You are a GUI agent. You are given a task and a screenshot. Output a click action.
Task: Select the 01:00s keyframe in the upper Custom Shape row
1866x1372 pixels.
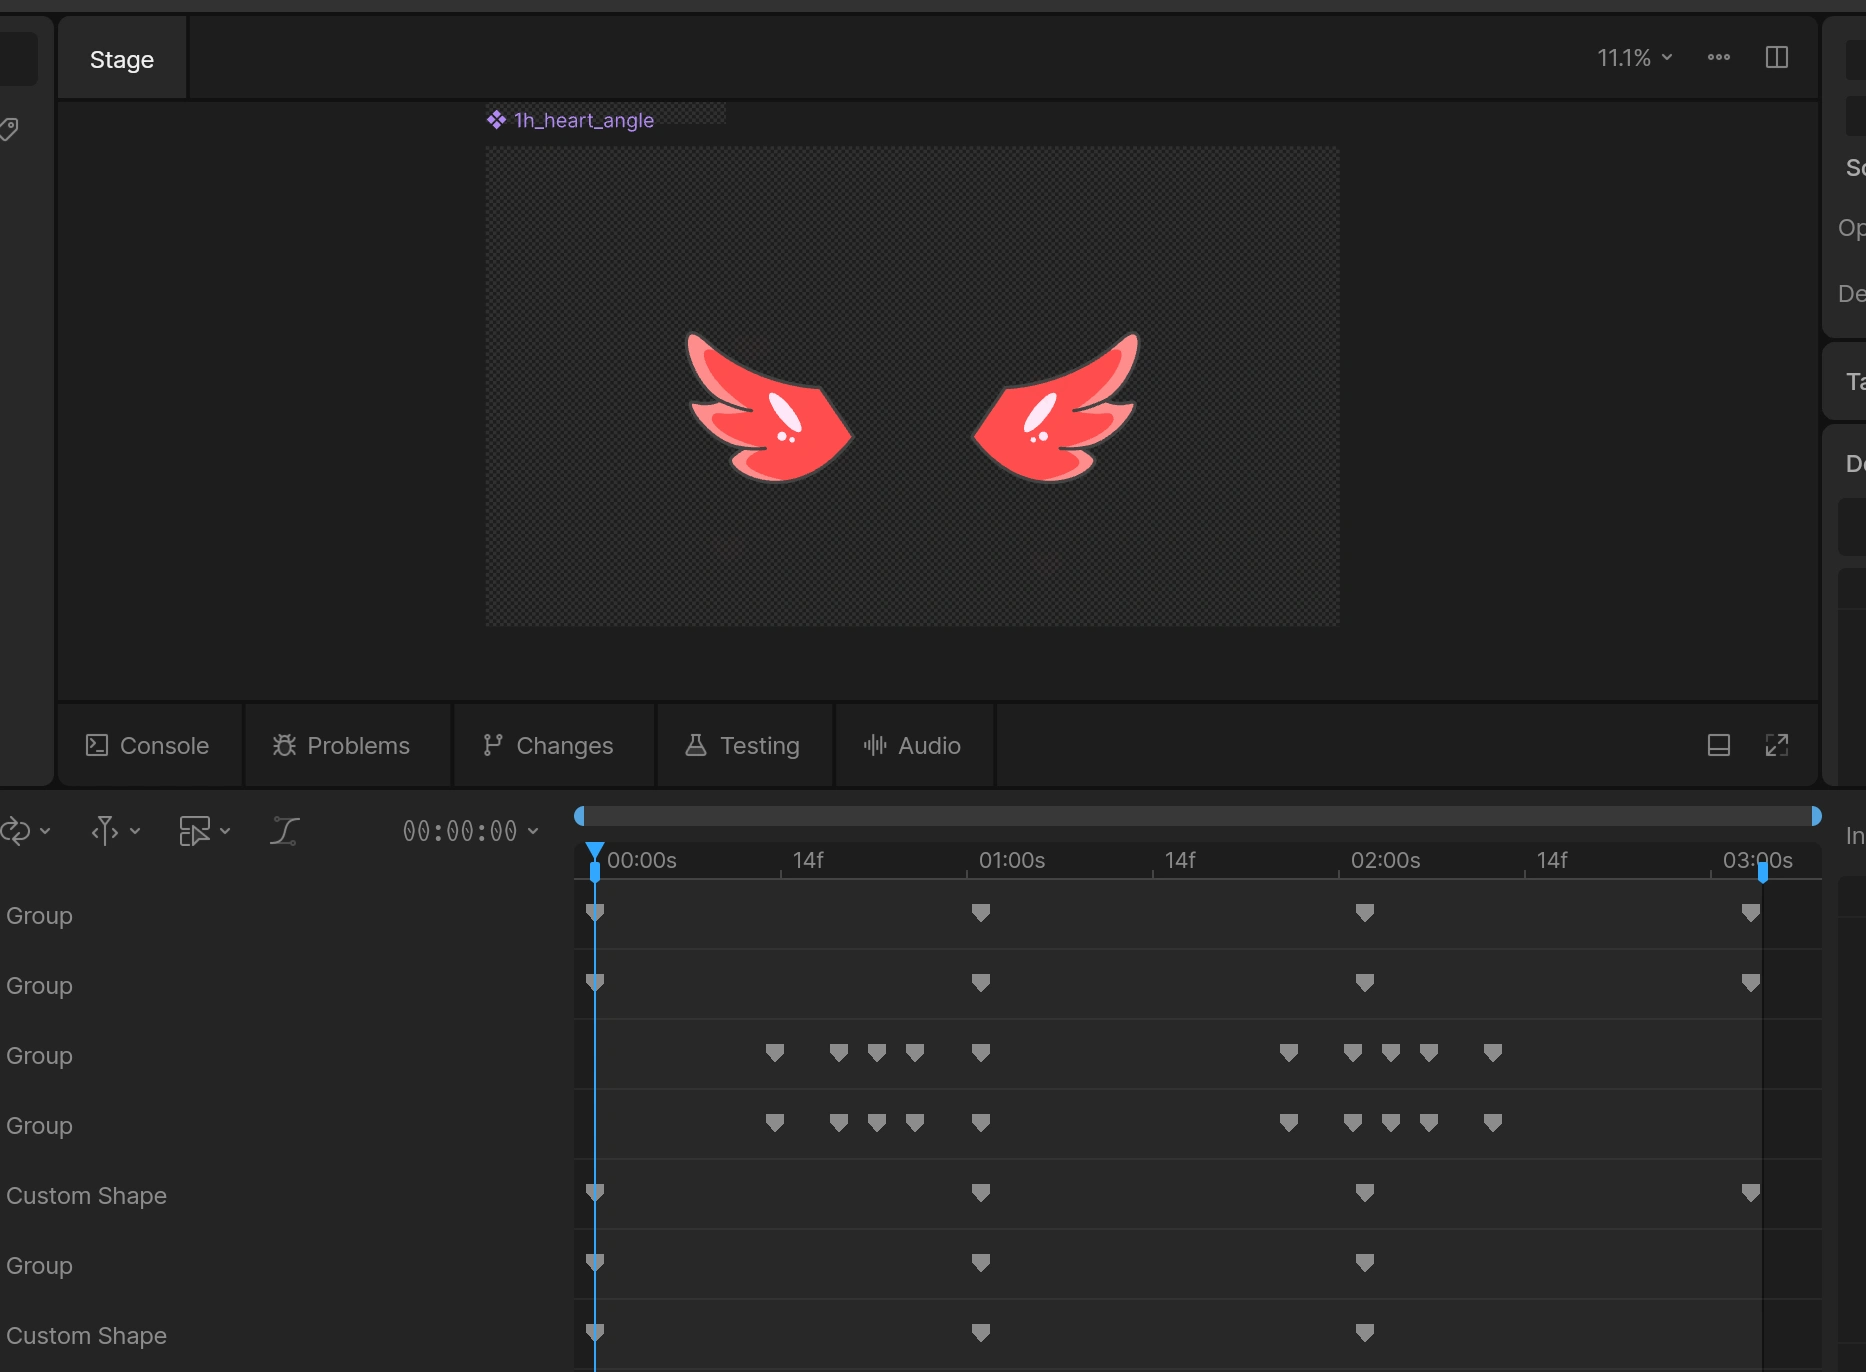tap(981, 1192)
